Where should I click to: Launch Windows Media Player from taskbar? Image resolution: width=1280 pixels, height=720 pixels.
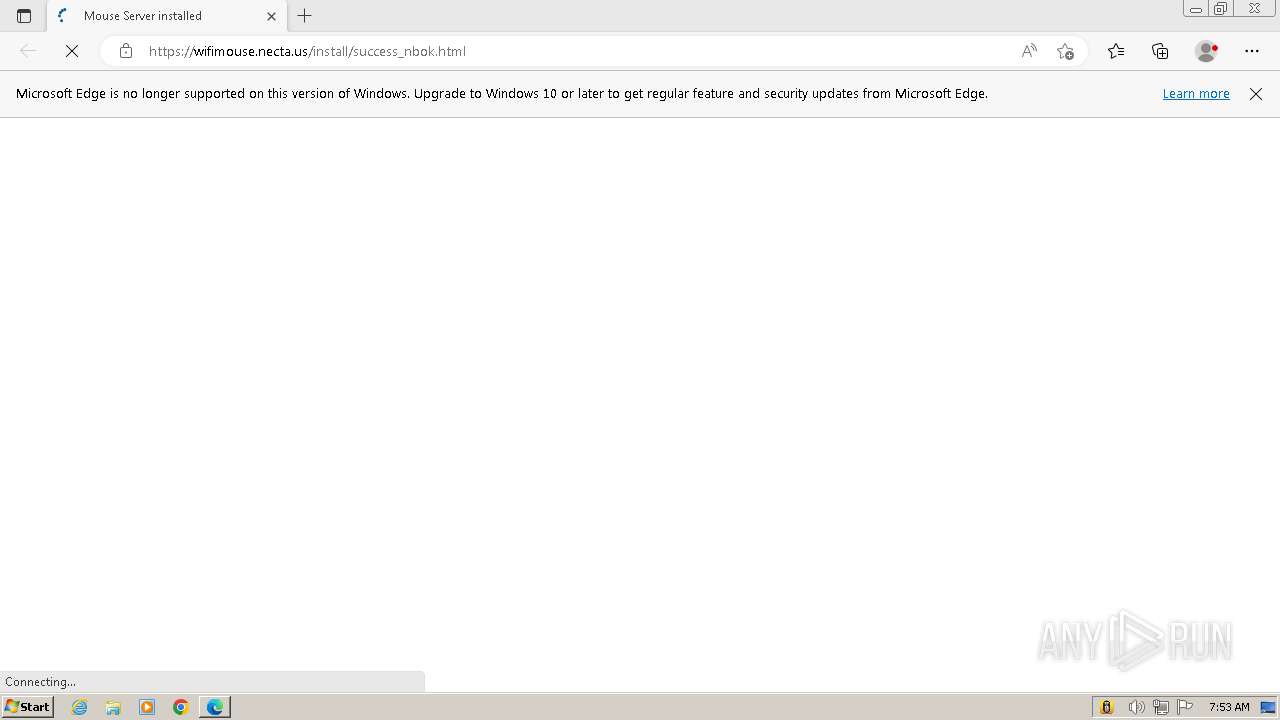(147, 707)
